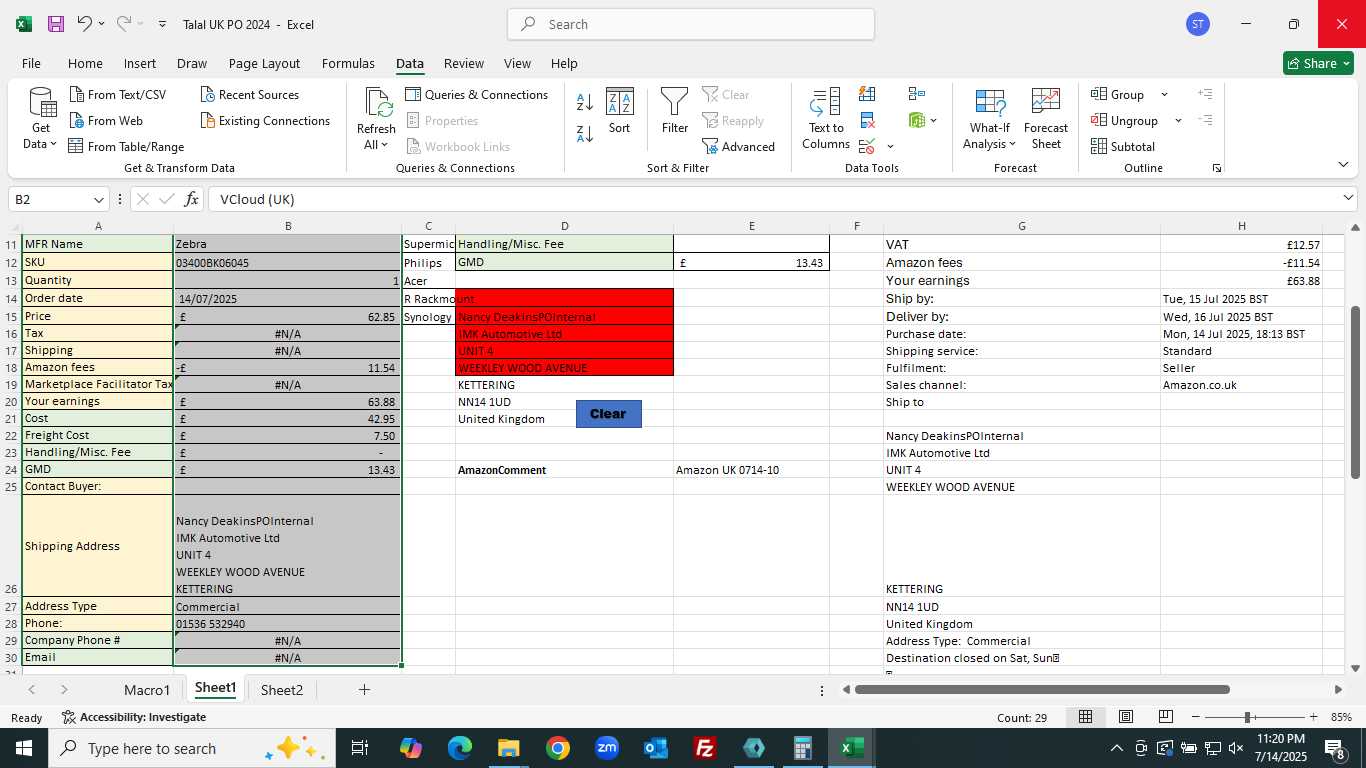
Task: Switch to Page Break Preview
Action: tap(1165, 717)
